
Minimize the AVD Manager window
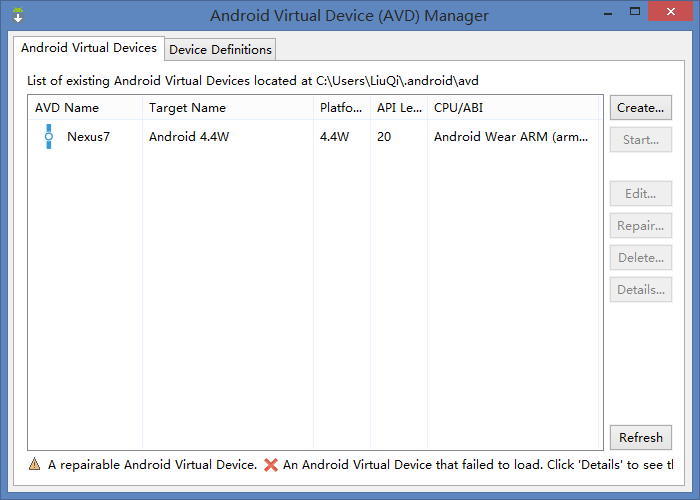click(x=608, y=13)
